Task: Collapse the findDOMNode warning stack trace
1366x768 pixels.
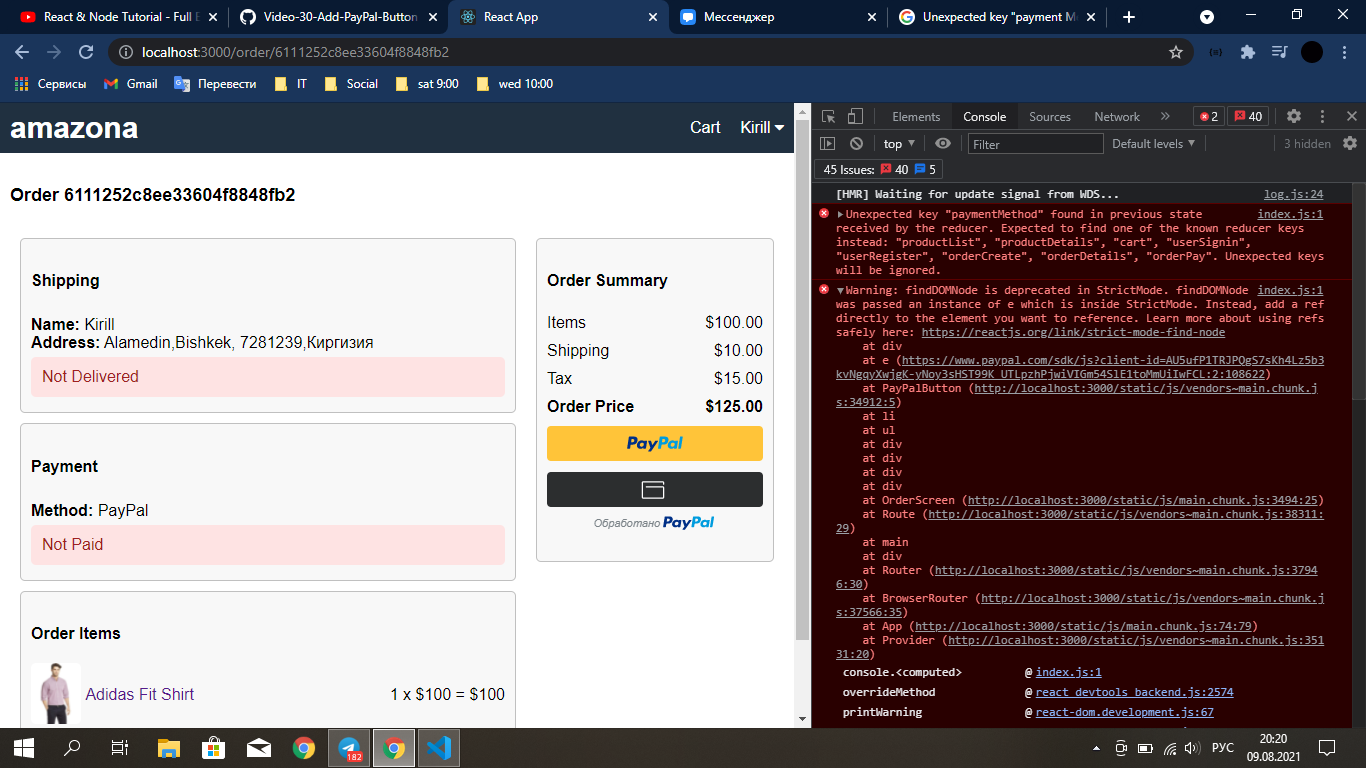Action: pos(841,290)
